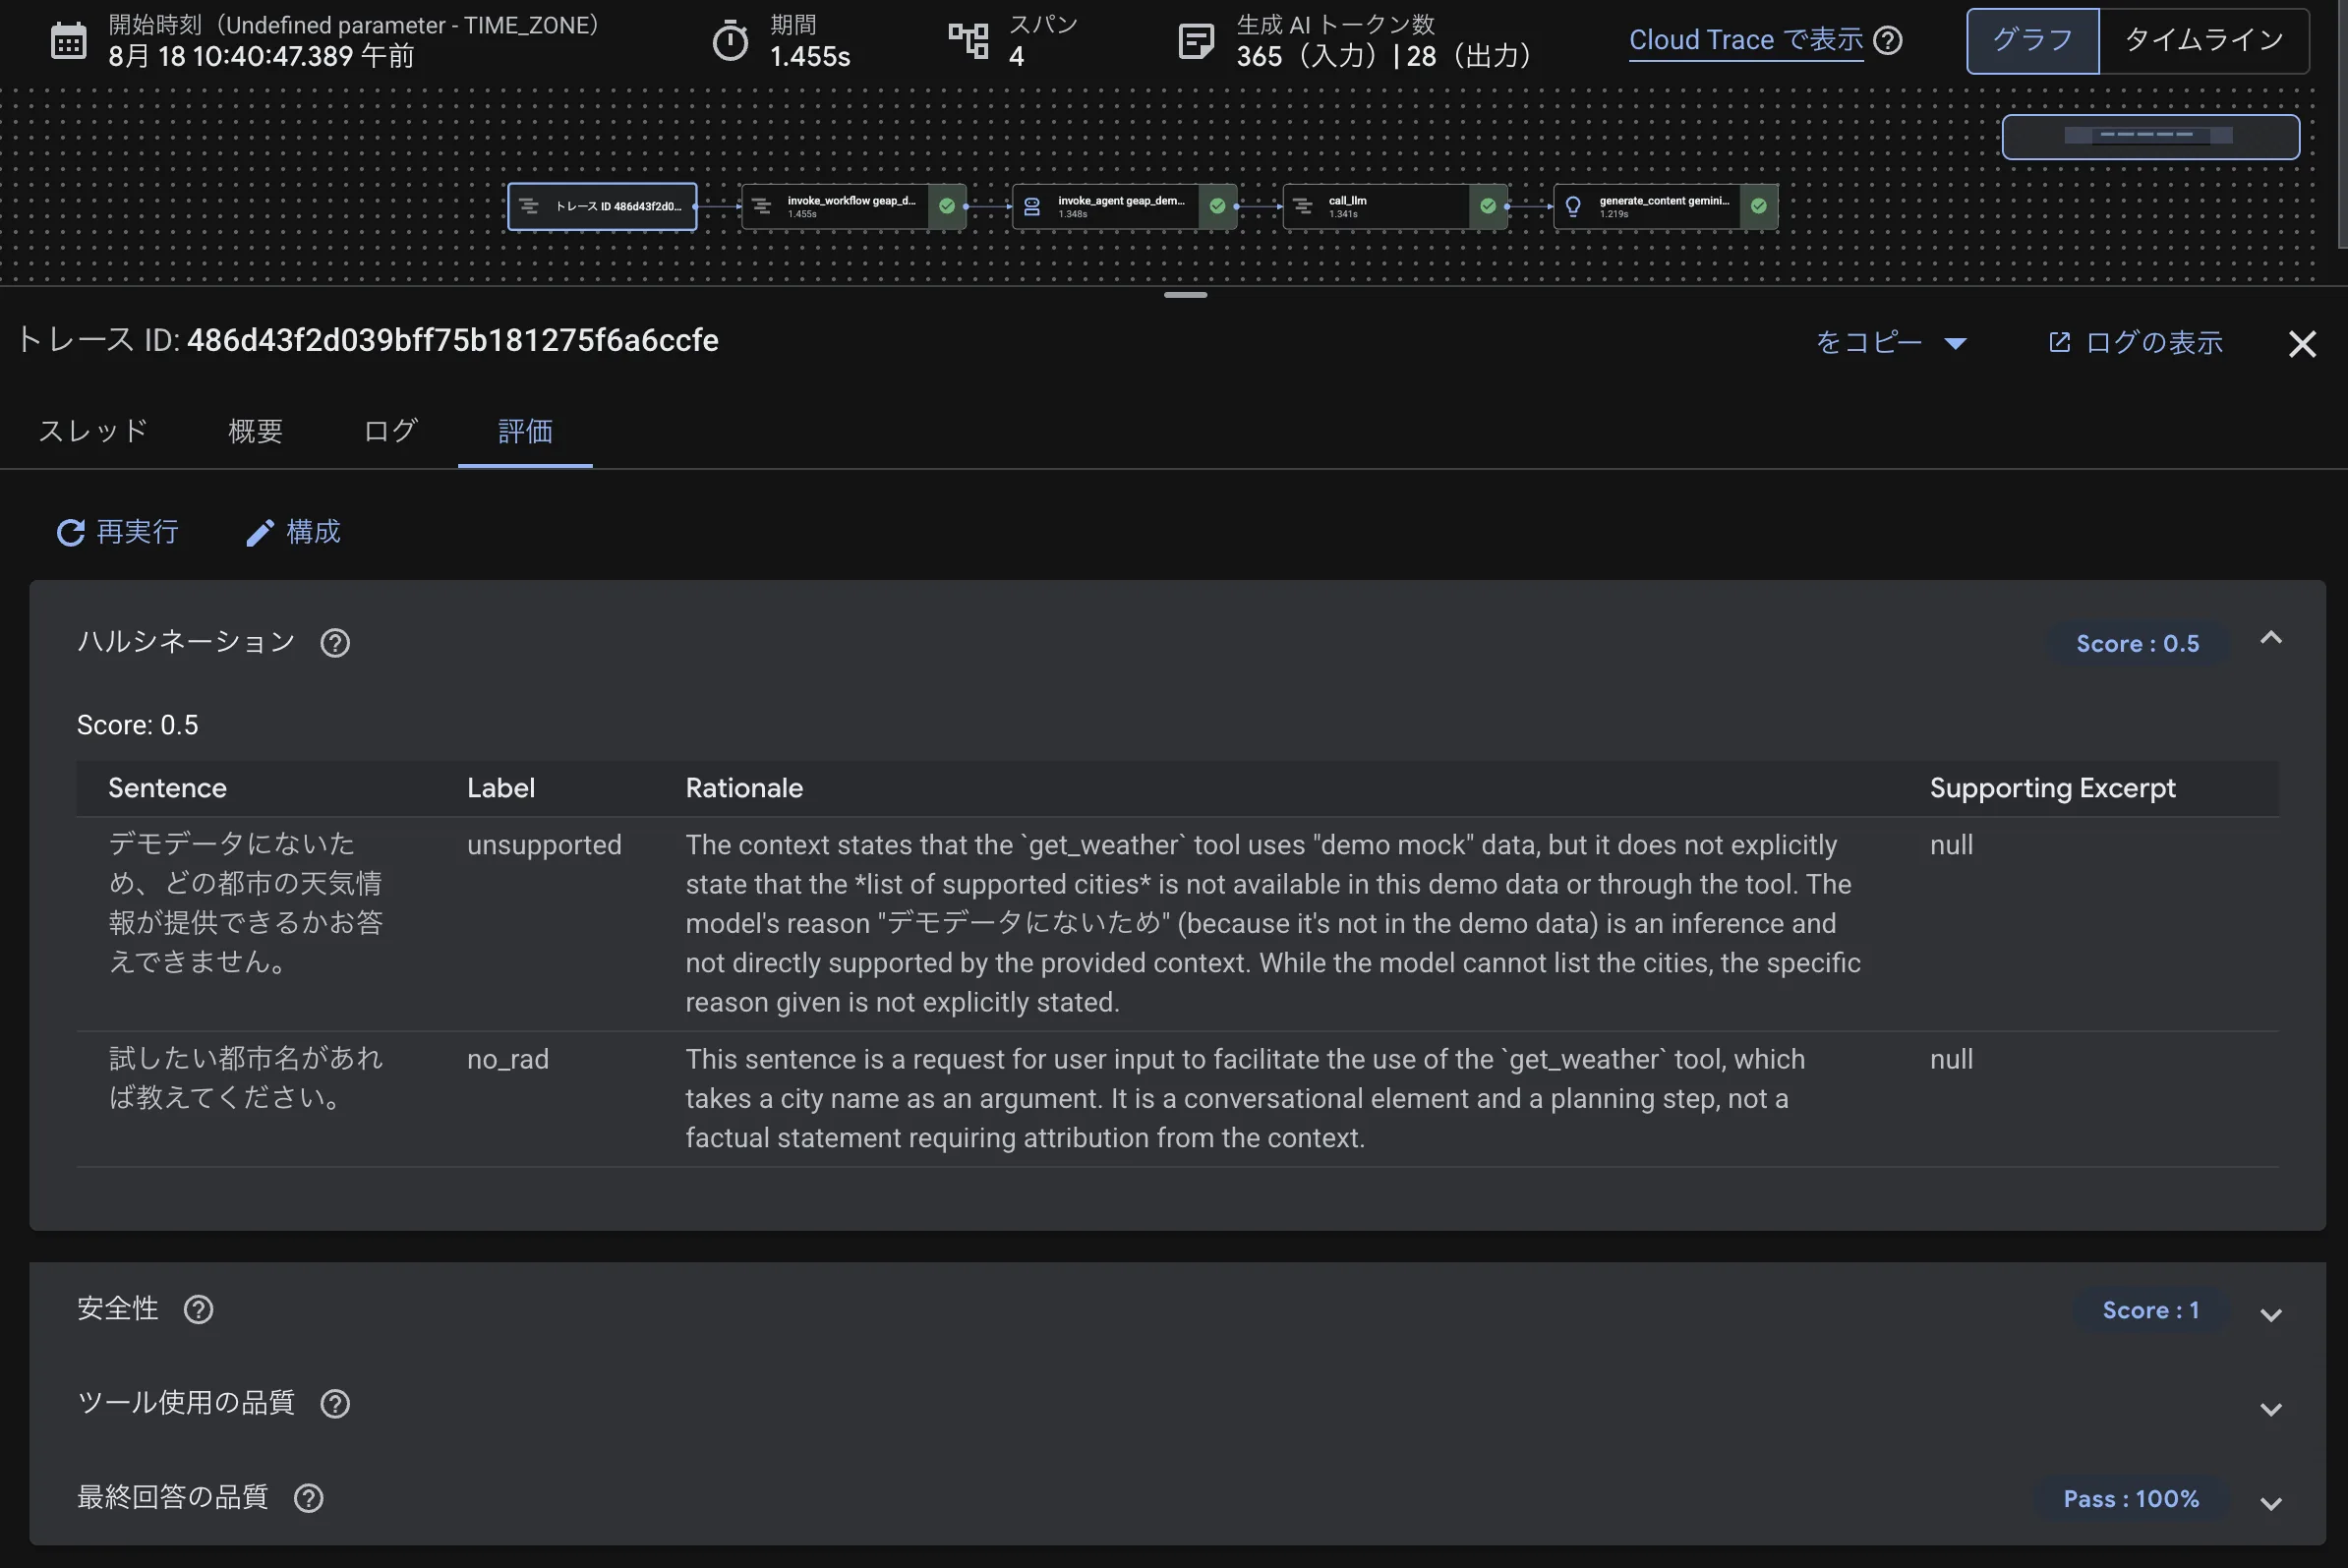
Task: Click green check on generate_content node
Action: tap(1758, 207)
